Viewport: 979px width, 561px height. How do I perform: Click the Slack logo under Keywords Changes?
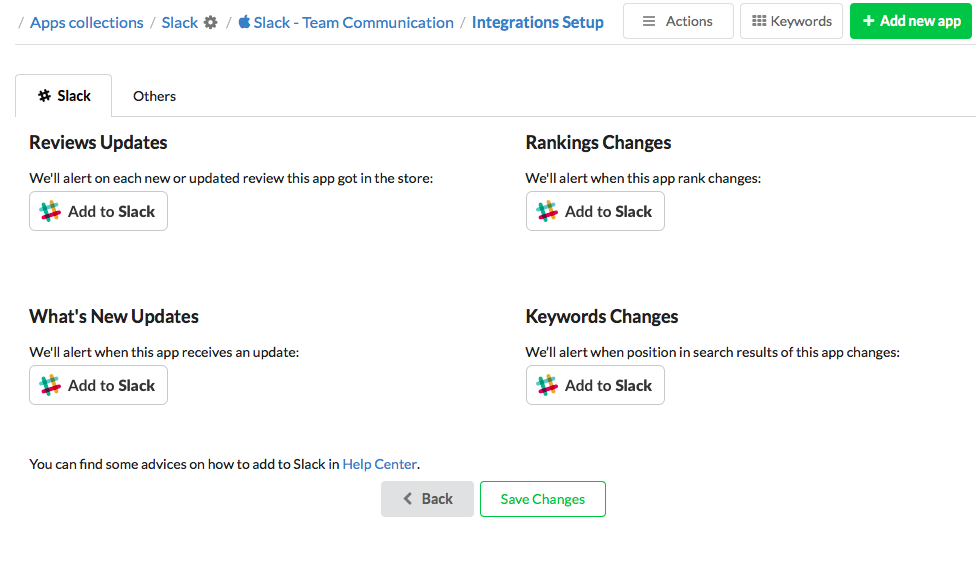pos(547,385)
